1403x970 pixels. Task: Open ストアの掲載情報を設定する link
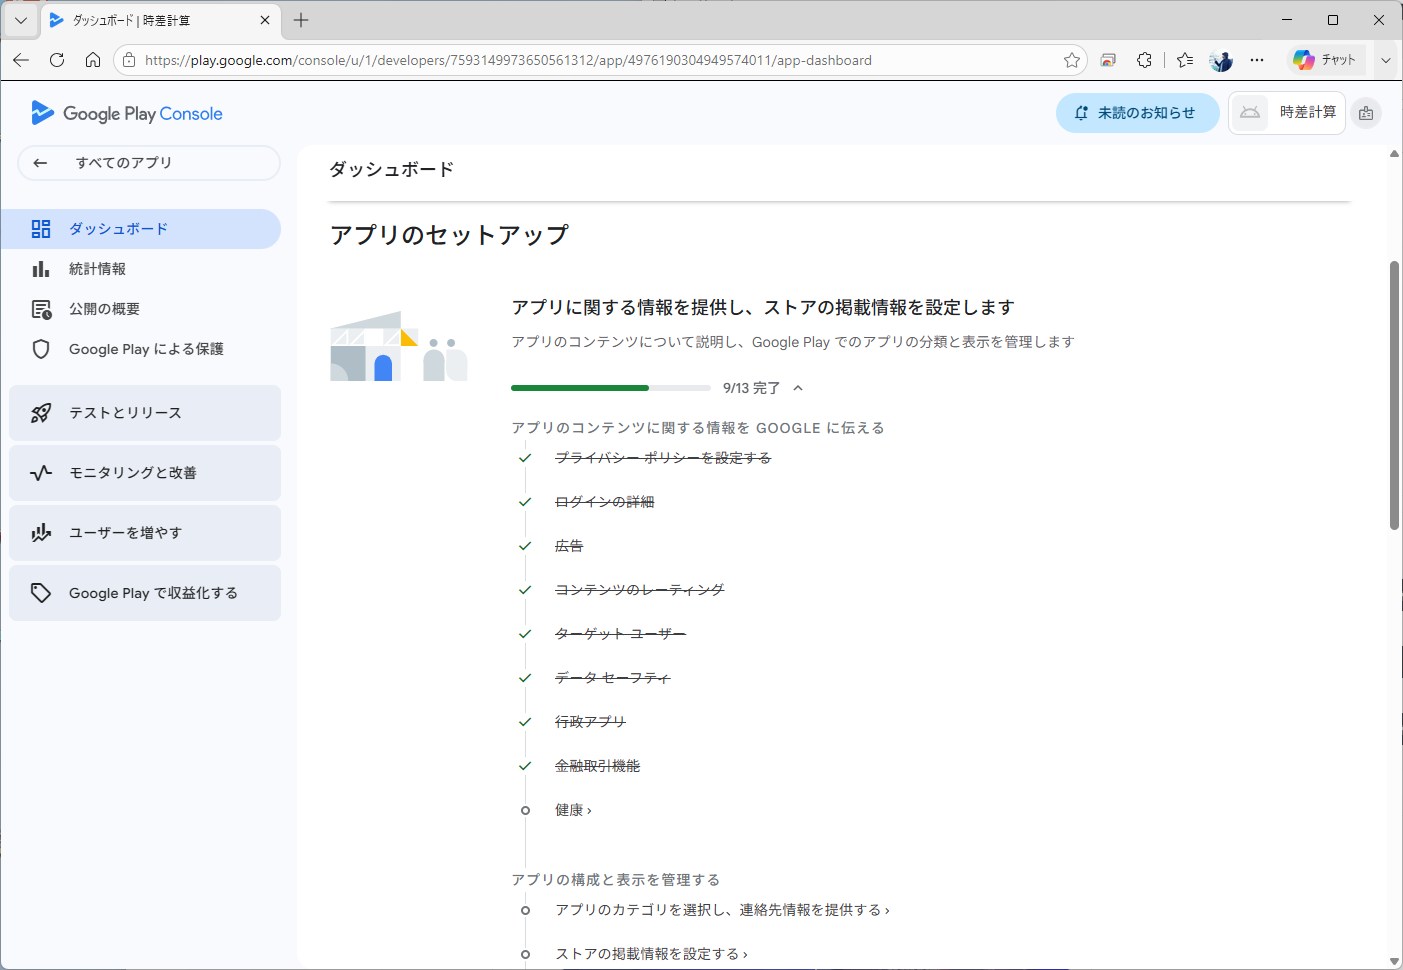click(651, 954)
